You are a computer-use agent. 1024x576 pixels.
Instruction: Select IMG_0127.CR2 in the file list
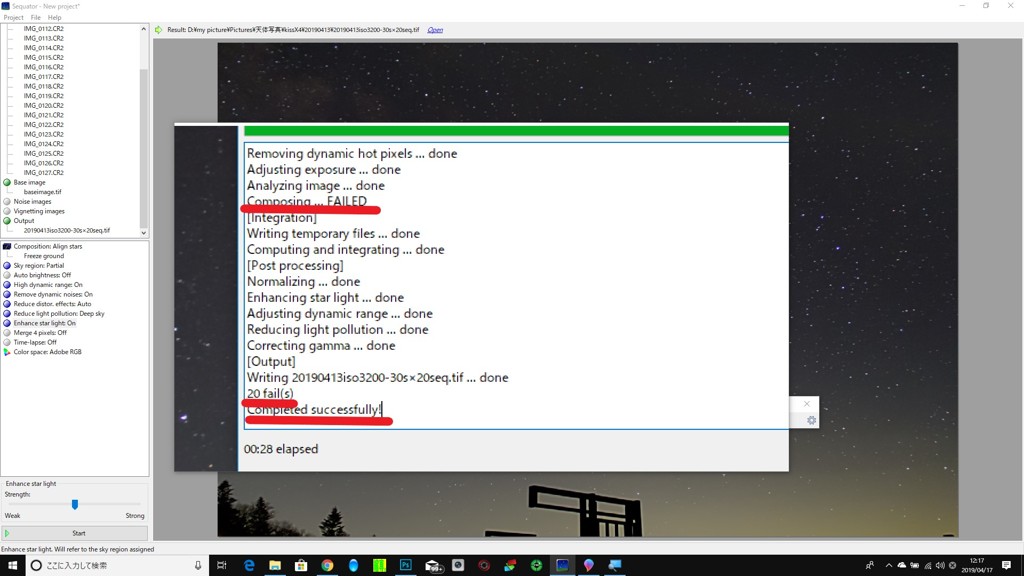[44, 172]
